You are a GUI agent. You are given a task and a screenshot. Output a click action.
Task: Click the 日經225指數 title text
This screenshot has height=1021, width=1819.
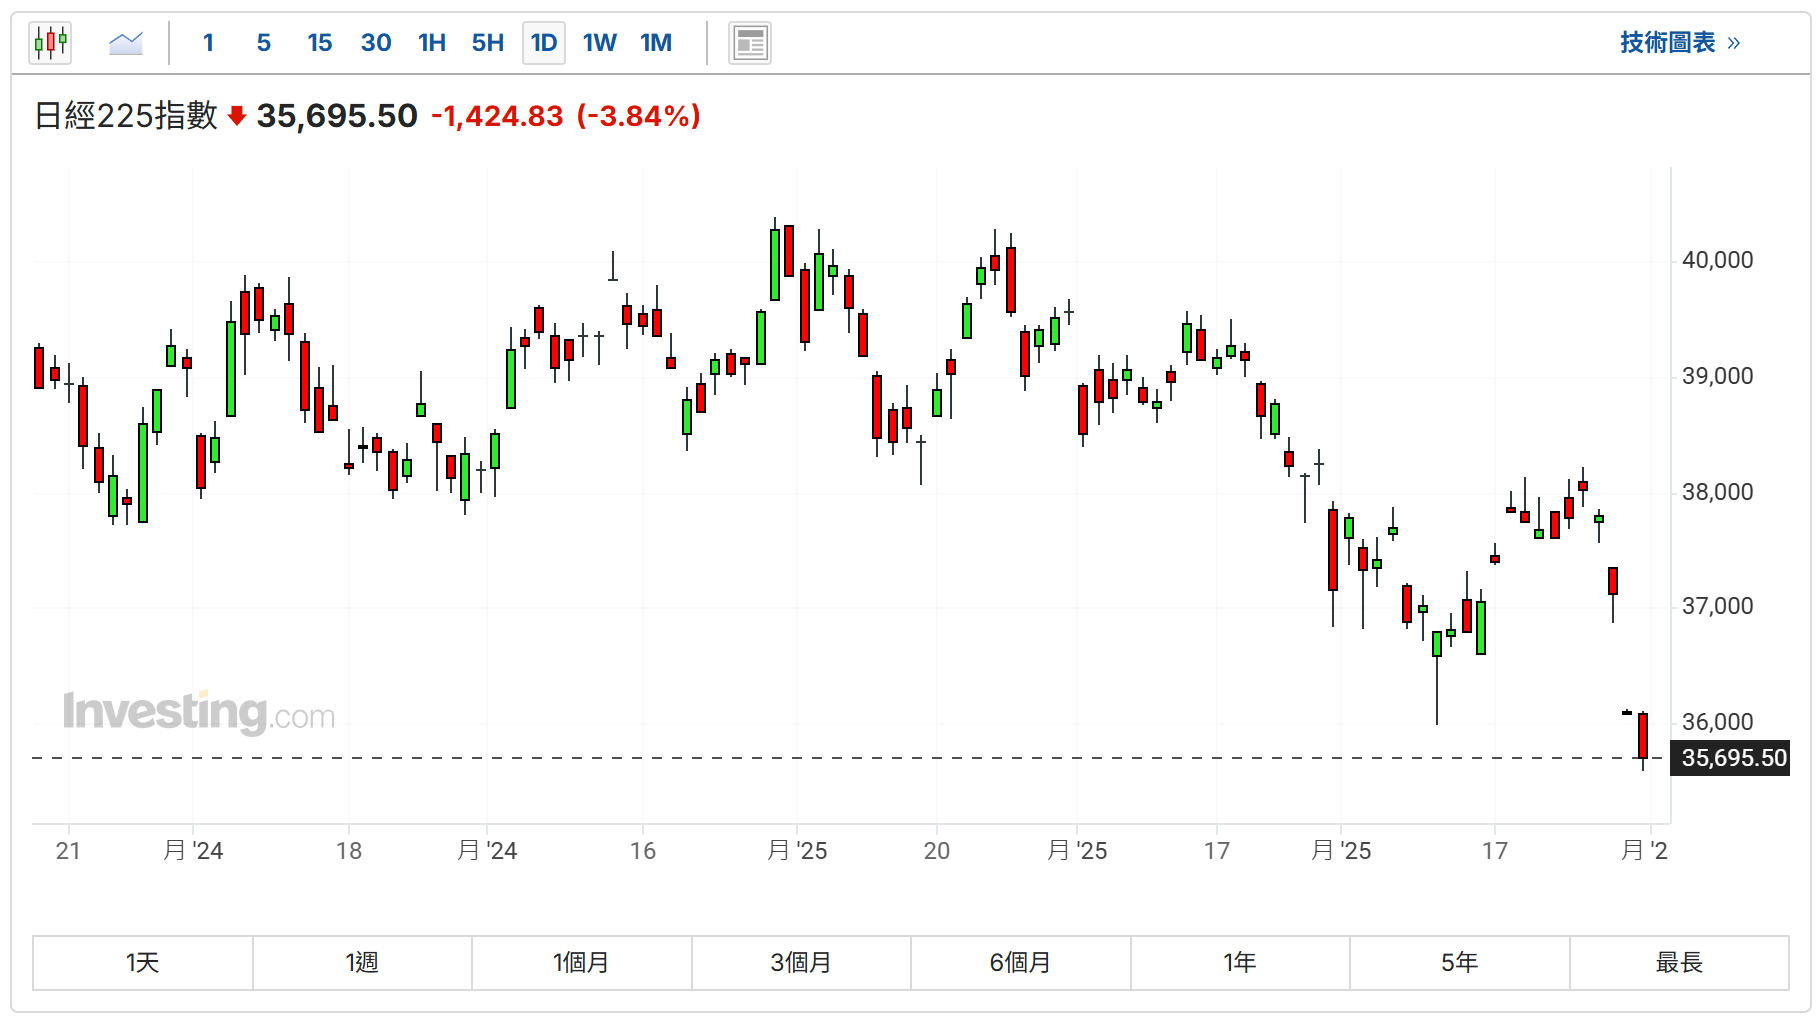pyautogui.click(x=126, y=116)
